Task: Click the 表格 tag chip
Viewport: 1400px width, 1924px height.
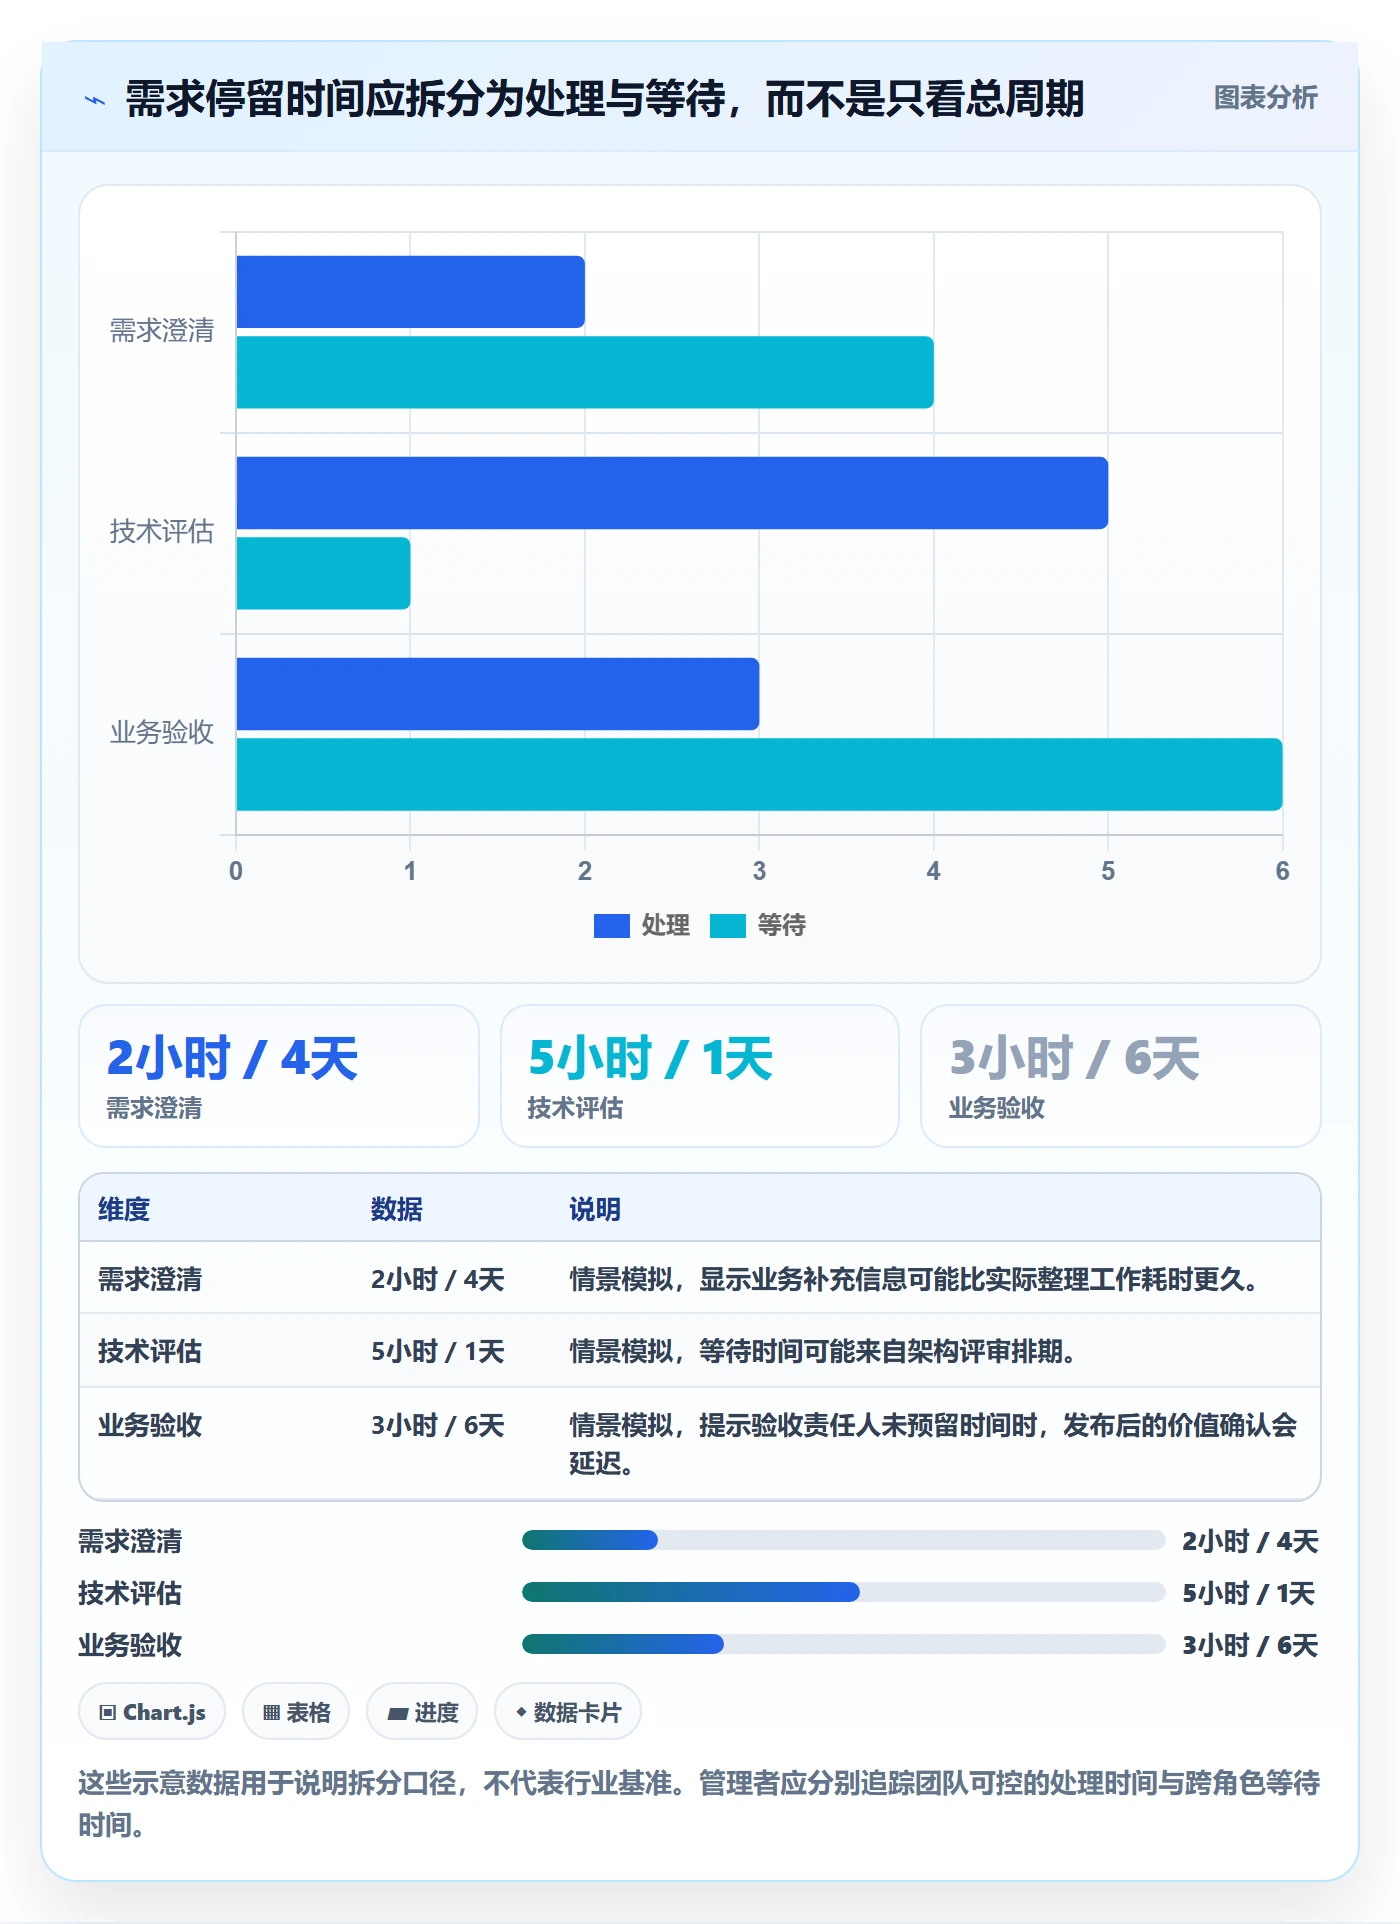Action: (x=296, y=1712)
